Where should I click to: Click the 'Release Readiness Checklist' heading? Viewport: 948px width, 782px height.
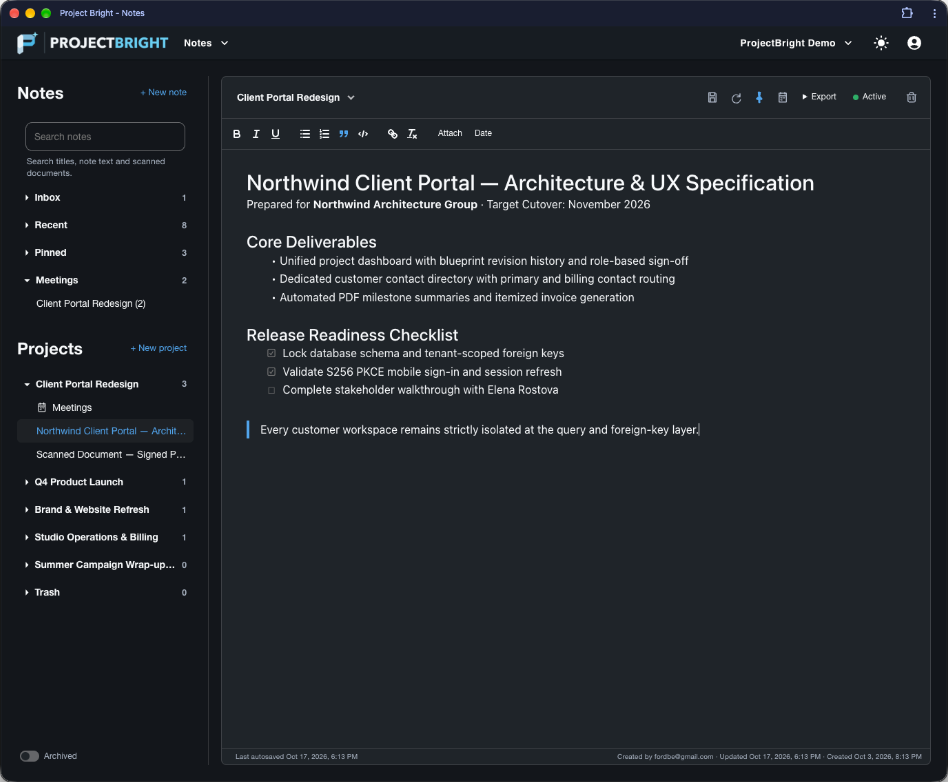[352, 335]
